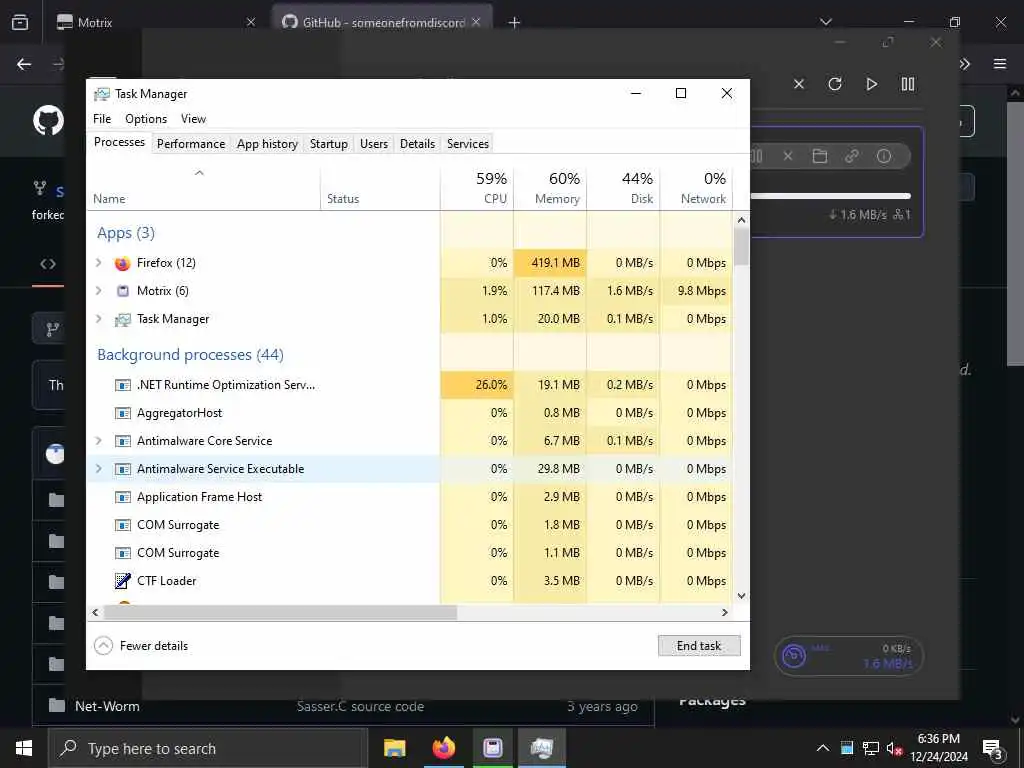The image size is (1024, 768).
Task: Open the Net-Worm folder on GitHub
Action: click(107, 706)
